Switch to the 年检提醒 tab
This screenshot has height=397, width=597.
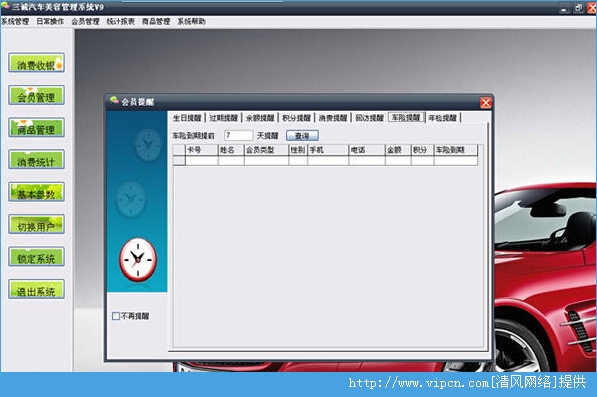pos(442,118)
